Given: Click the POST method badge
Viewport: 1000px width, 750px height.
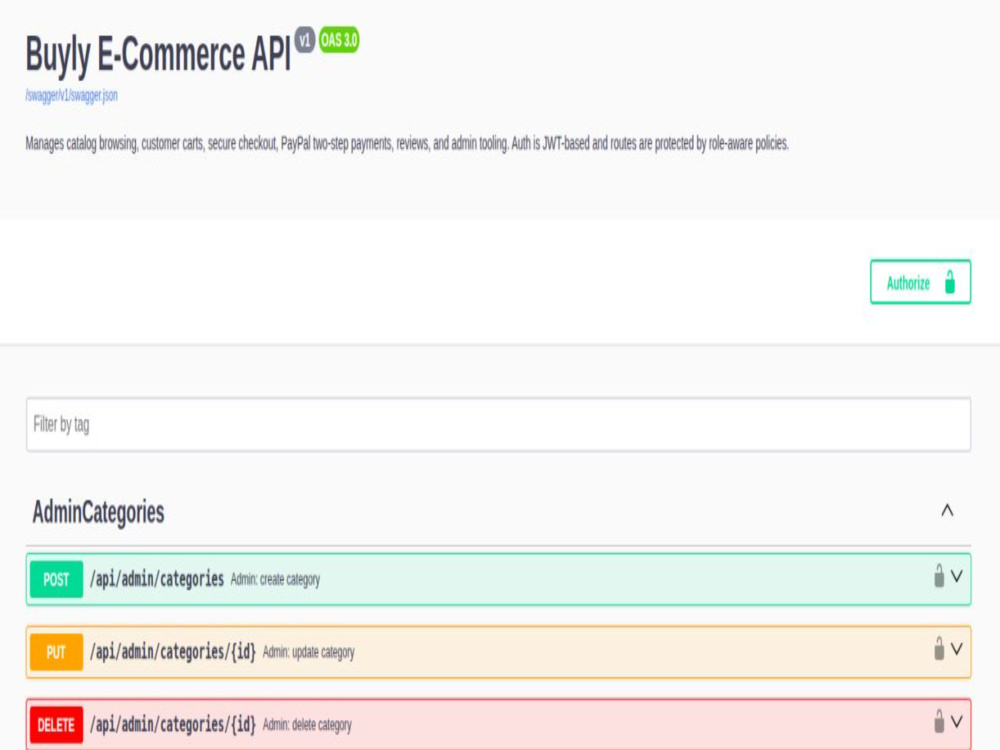Looking at the screenshot, I should coord(56,579).
